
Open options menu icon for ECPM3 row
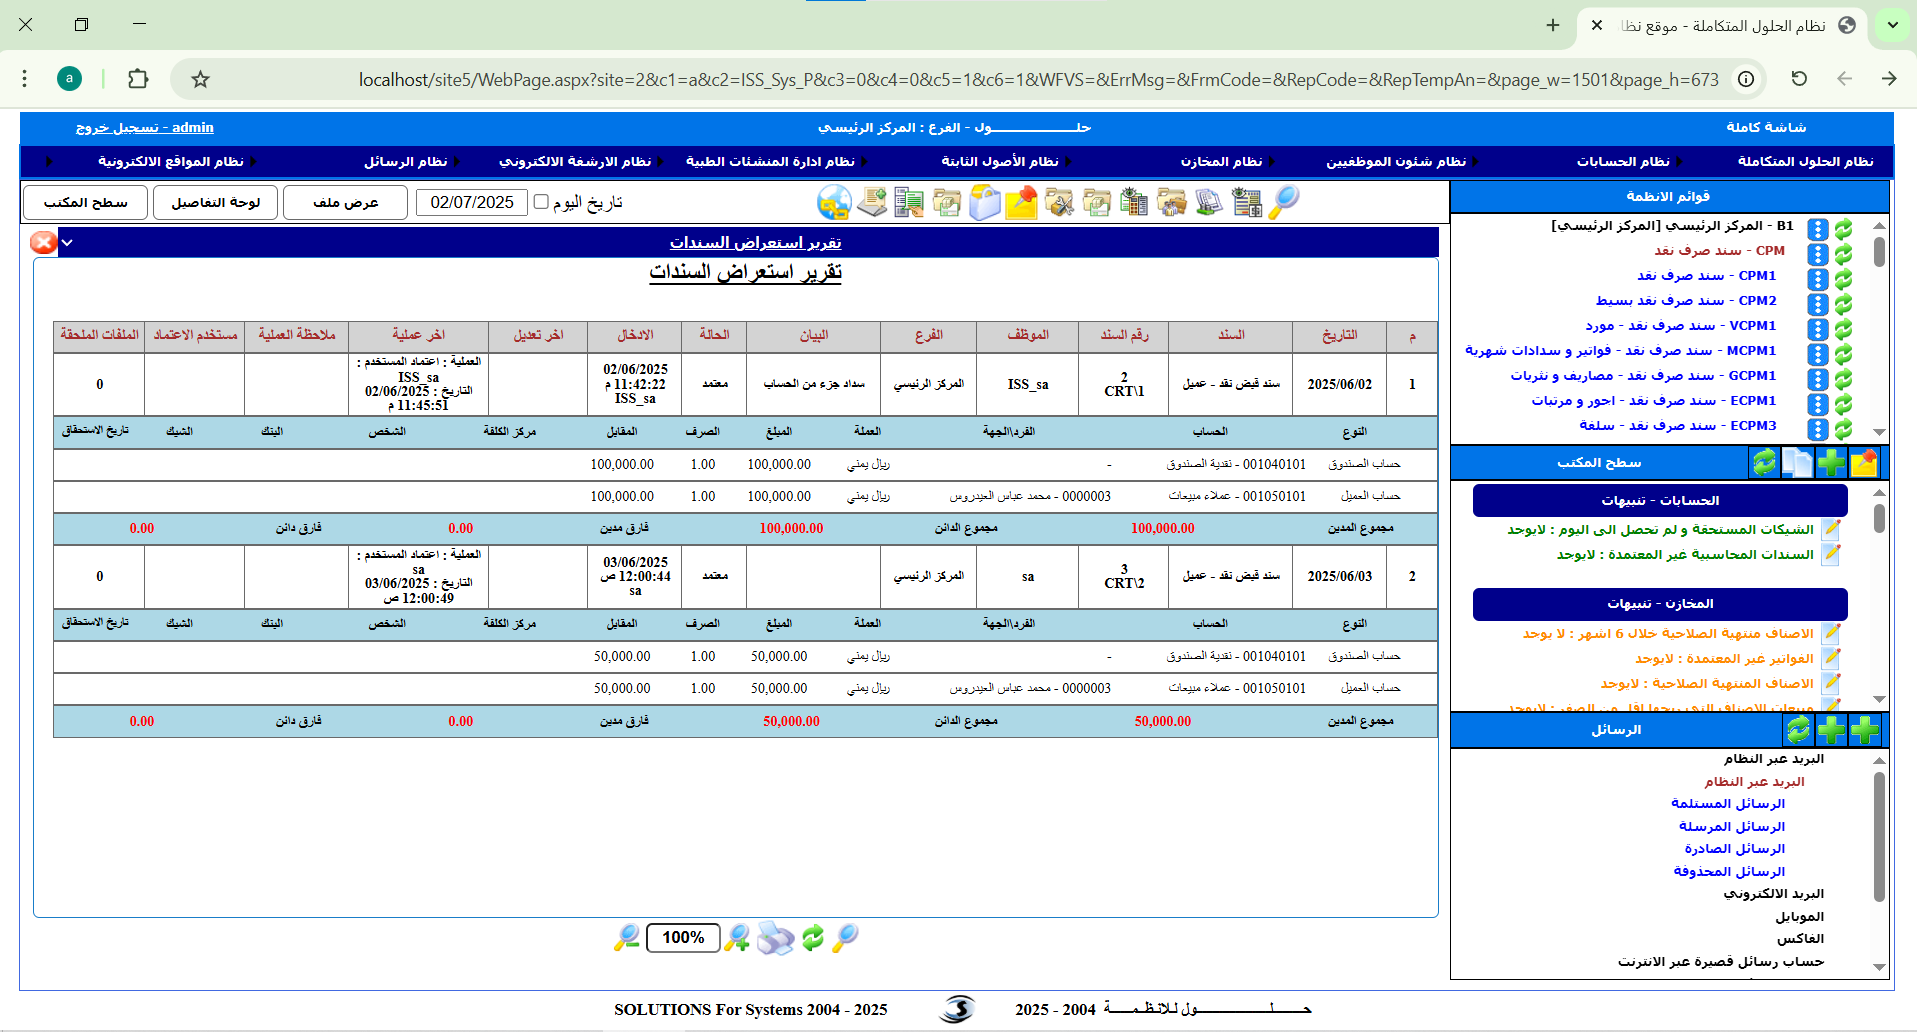[1818, 429]
